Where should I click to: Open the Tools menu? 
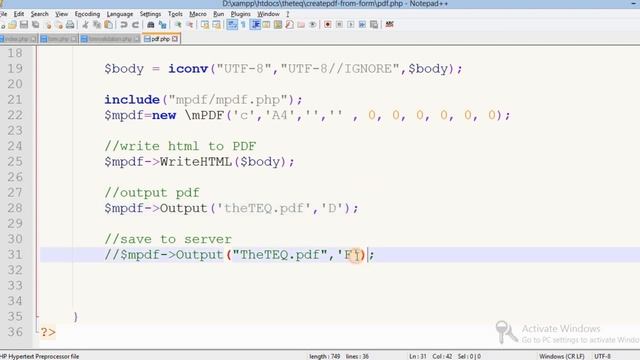pyautogui.click(x=176, y=14)
